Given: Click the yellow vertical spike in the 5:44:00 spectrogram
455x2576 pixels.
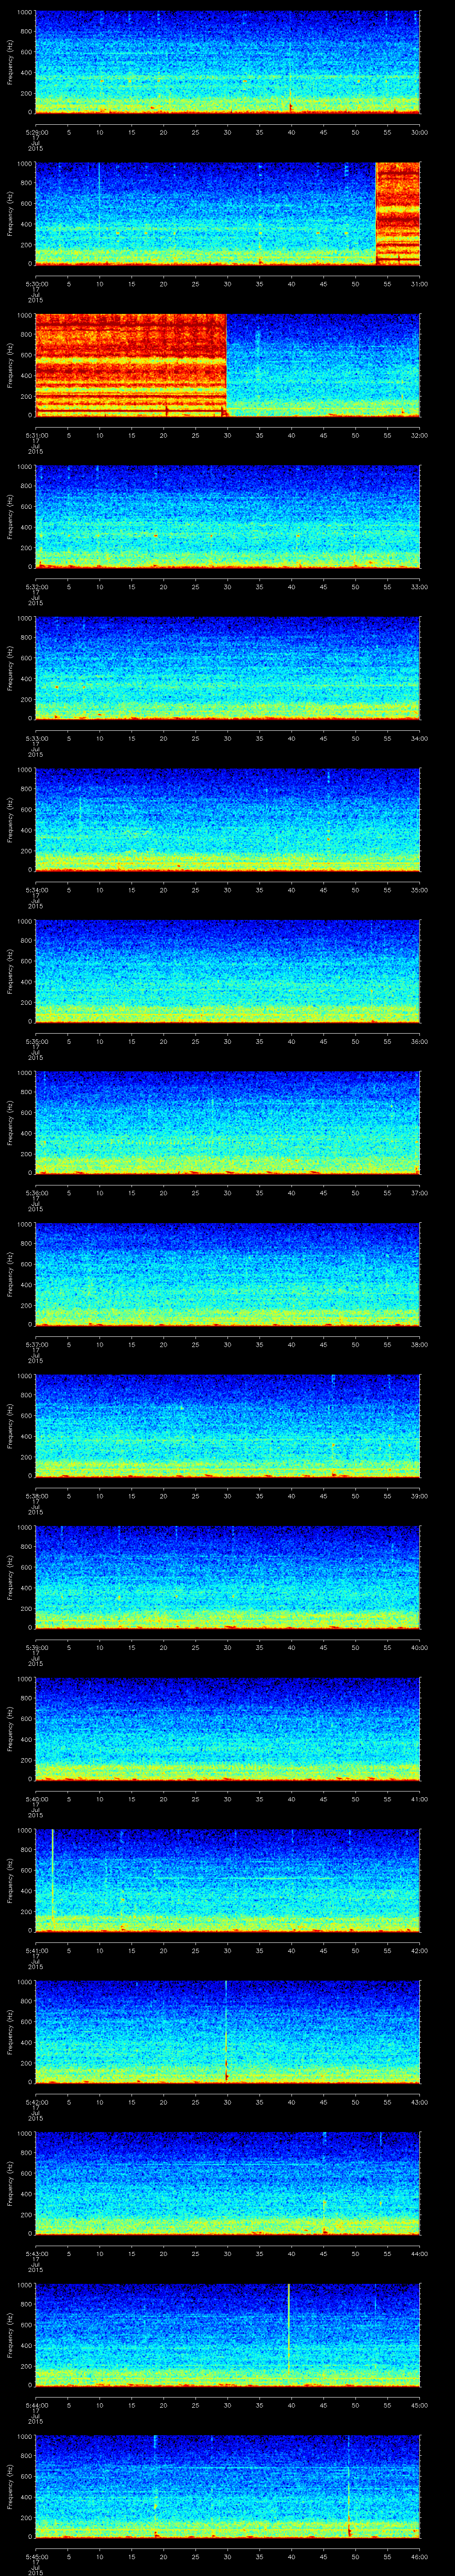Looking at the screenshot, I should [x=288, y=2330].
